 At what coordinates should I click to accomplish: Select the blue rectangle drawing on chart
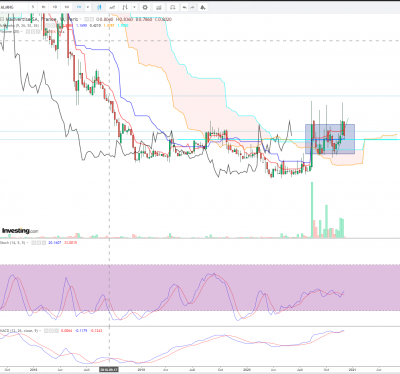[x=330, y=139]
